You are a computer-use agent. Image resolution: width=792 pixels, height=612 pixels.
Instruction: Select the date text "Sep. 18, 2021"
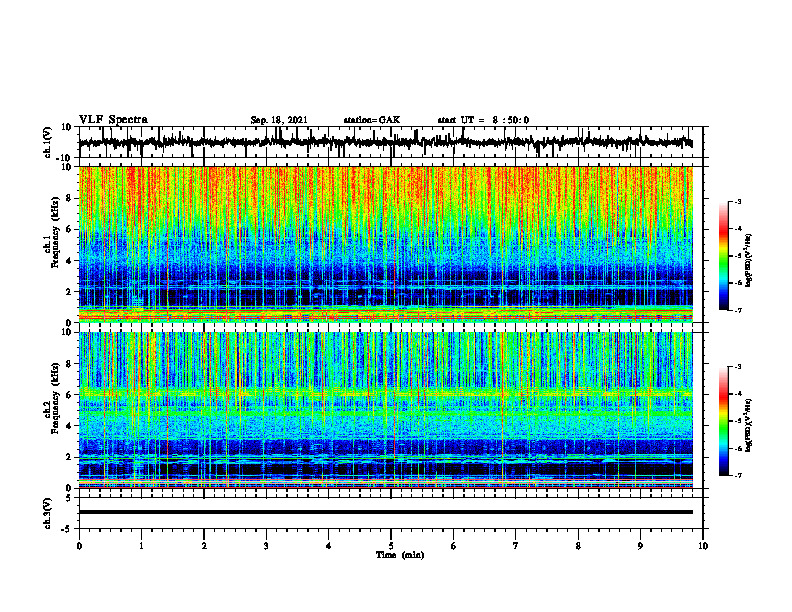click(x=279, y=120)
